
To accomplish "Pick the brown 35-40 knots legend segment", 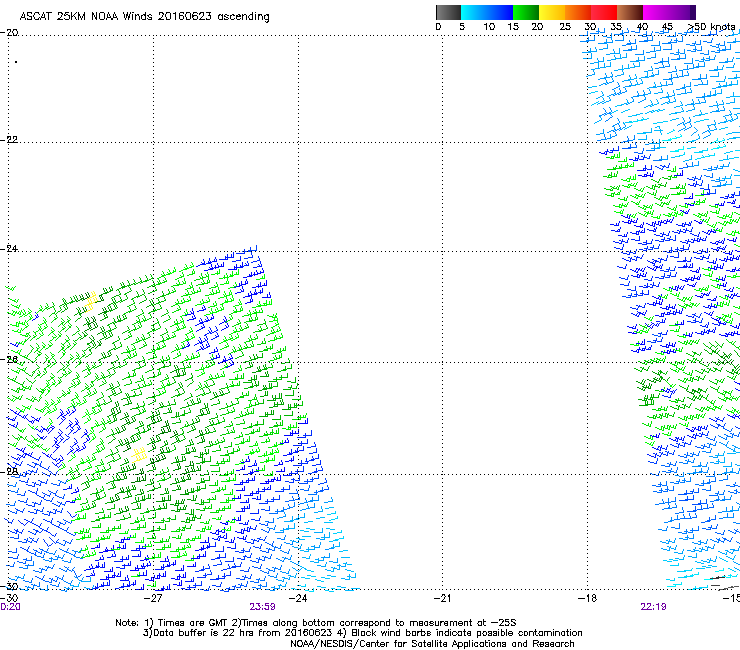I will click(630, 12).
